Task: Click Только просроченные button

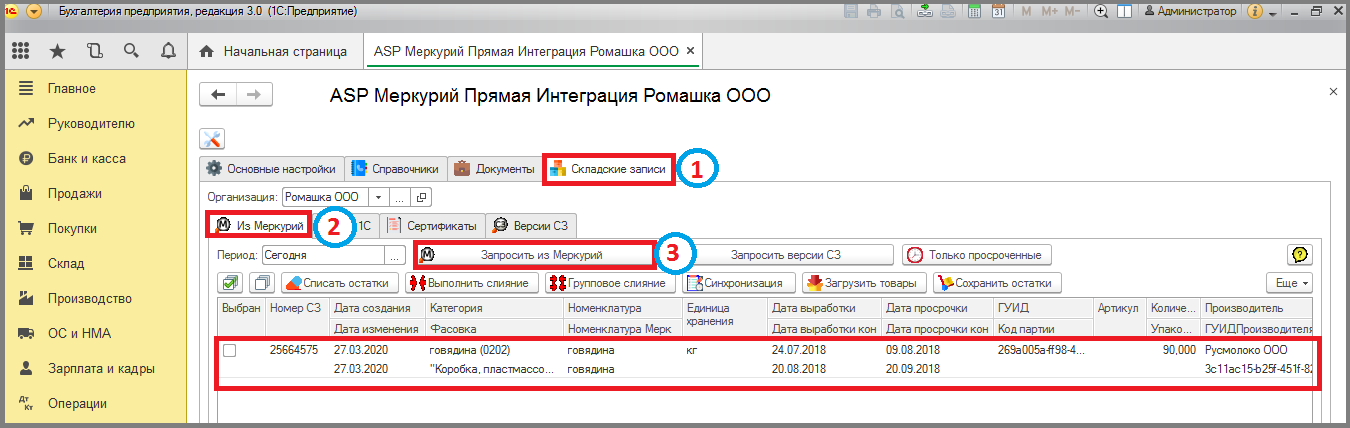Action: point(978,255)
